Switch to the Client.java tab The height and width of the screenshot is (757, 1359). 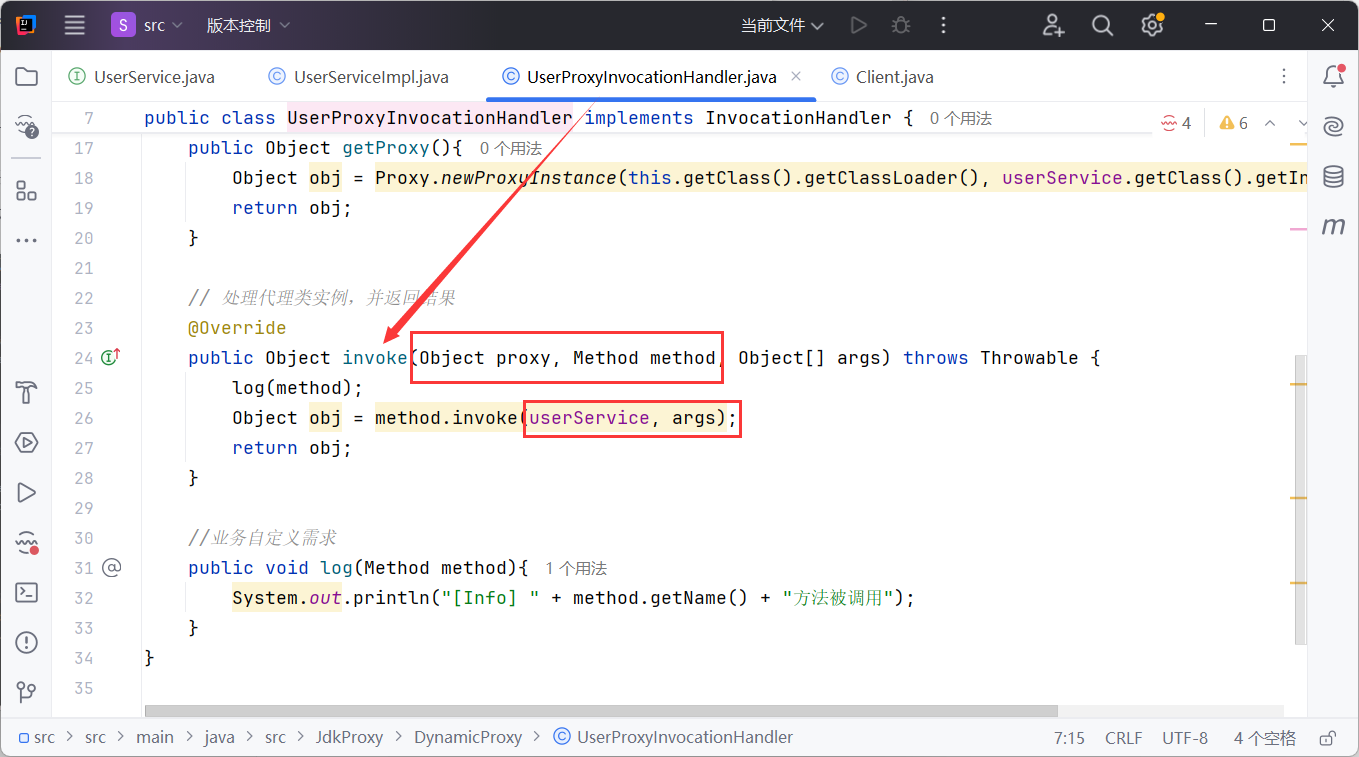coord(894,77)
